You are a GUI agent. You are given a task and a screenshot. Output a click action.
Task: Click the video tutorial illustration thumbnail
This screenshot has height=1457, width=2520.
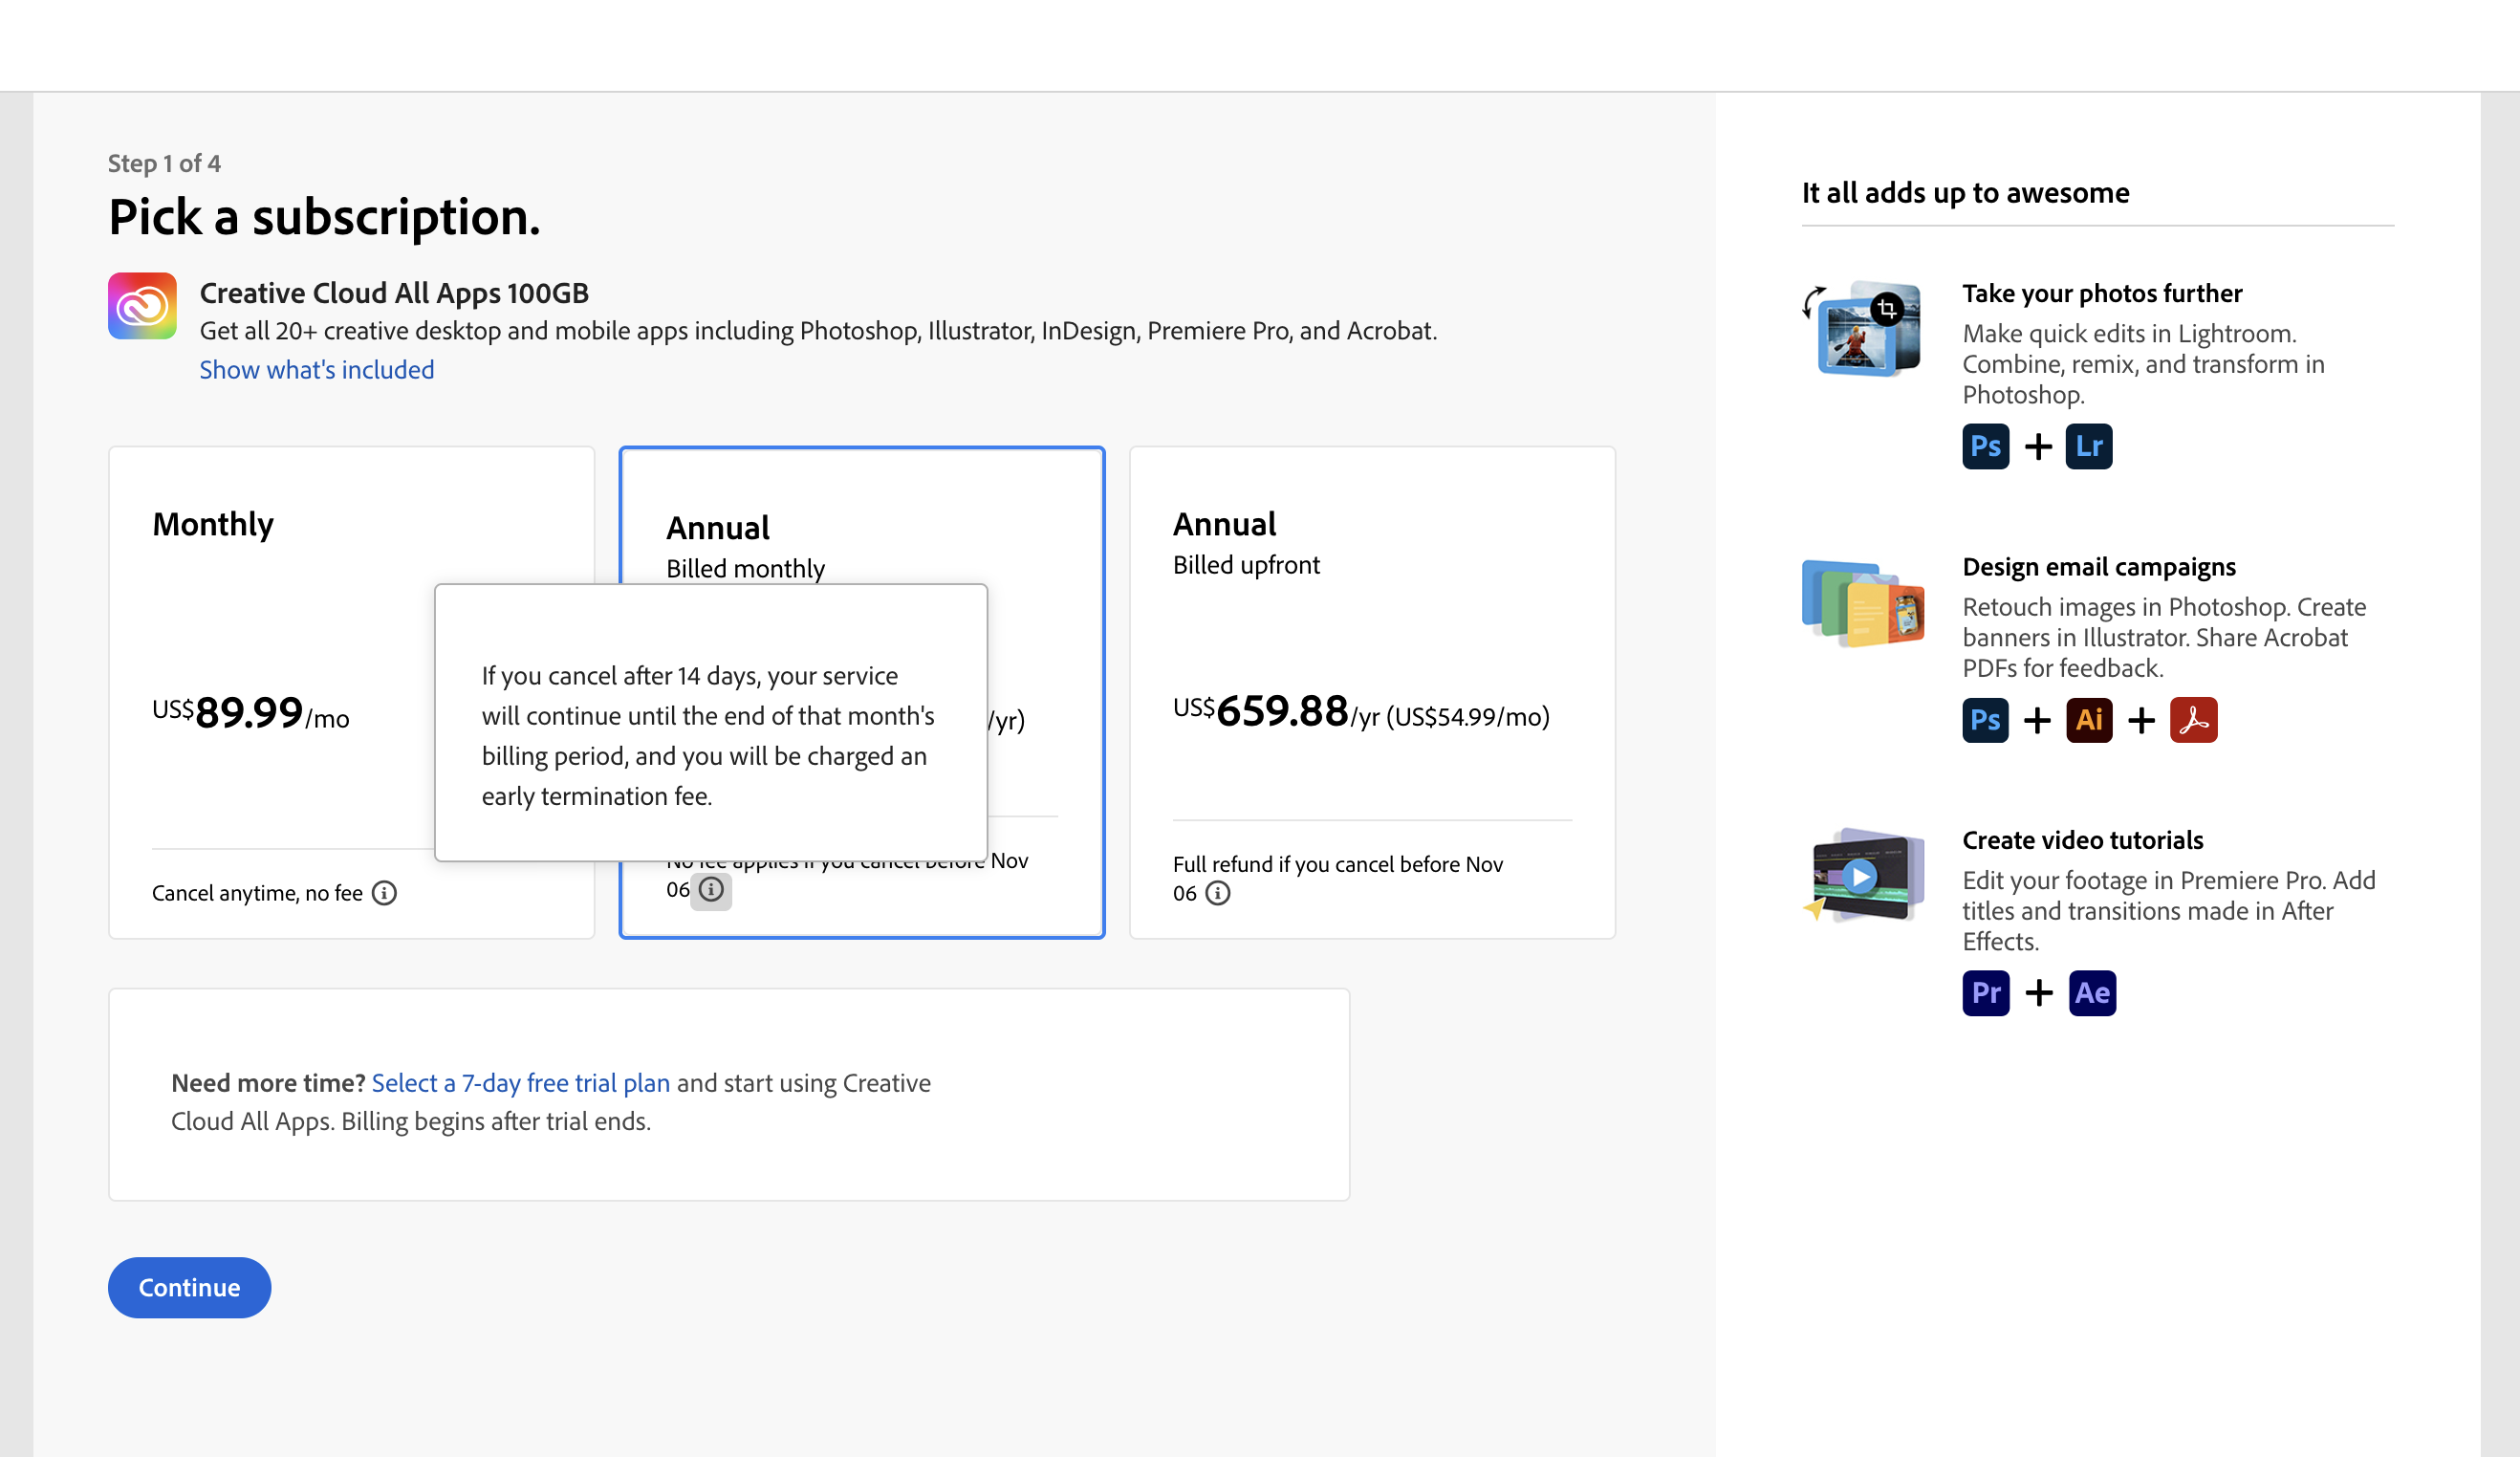tap(1864, 876)
